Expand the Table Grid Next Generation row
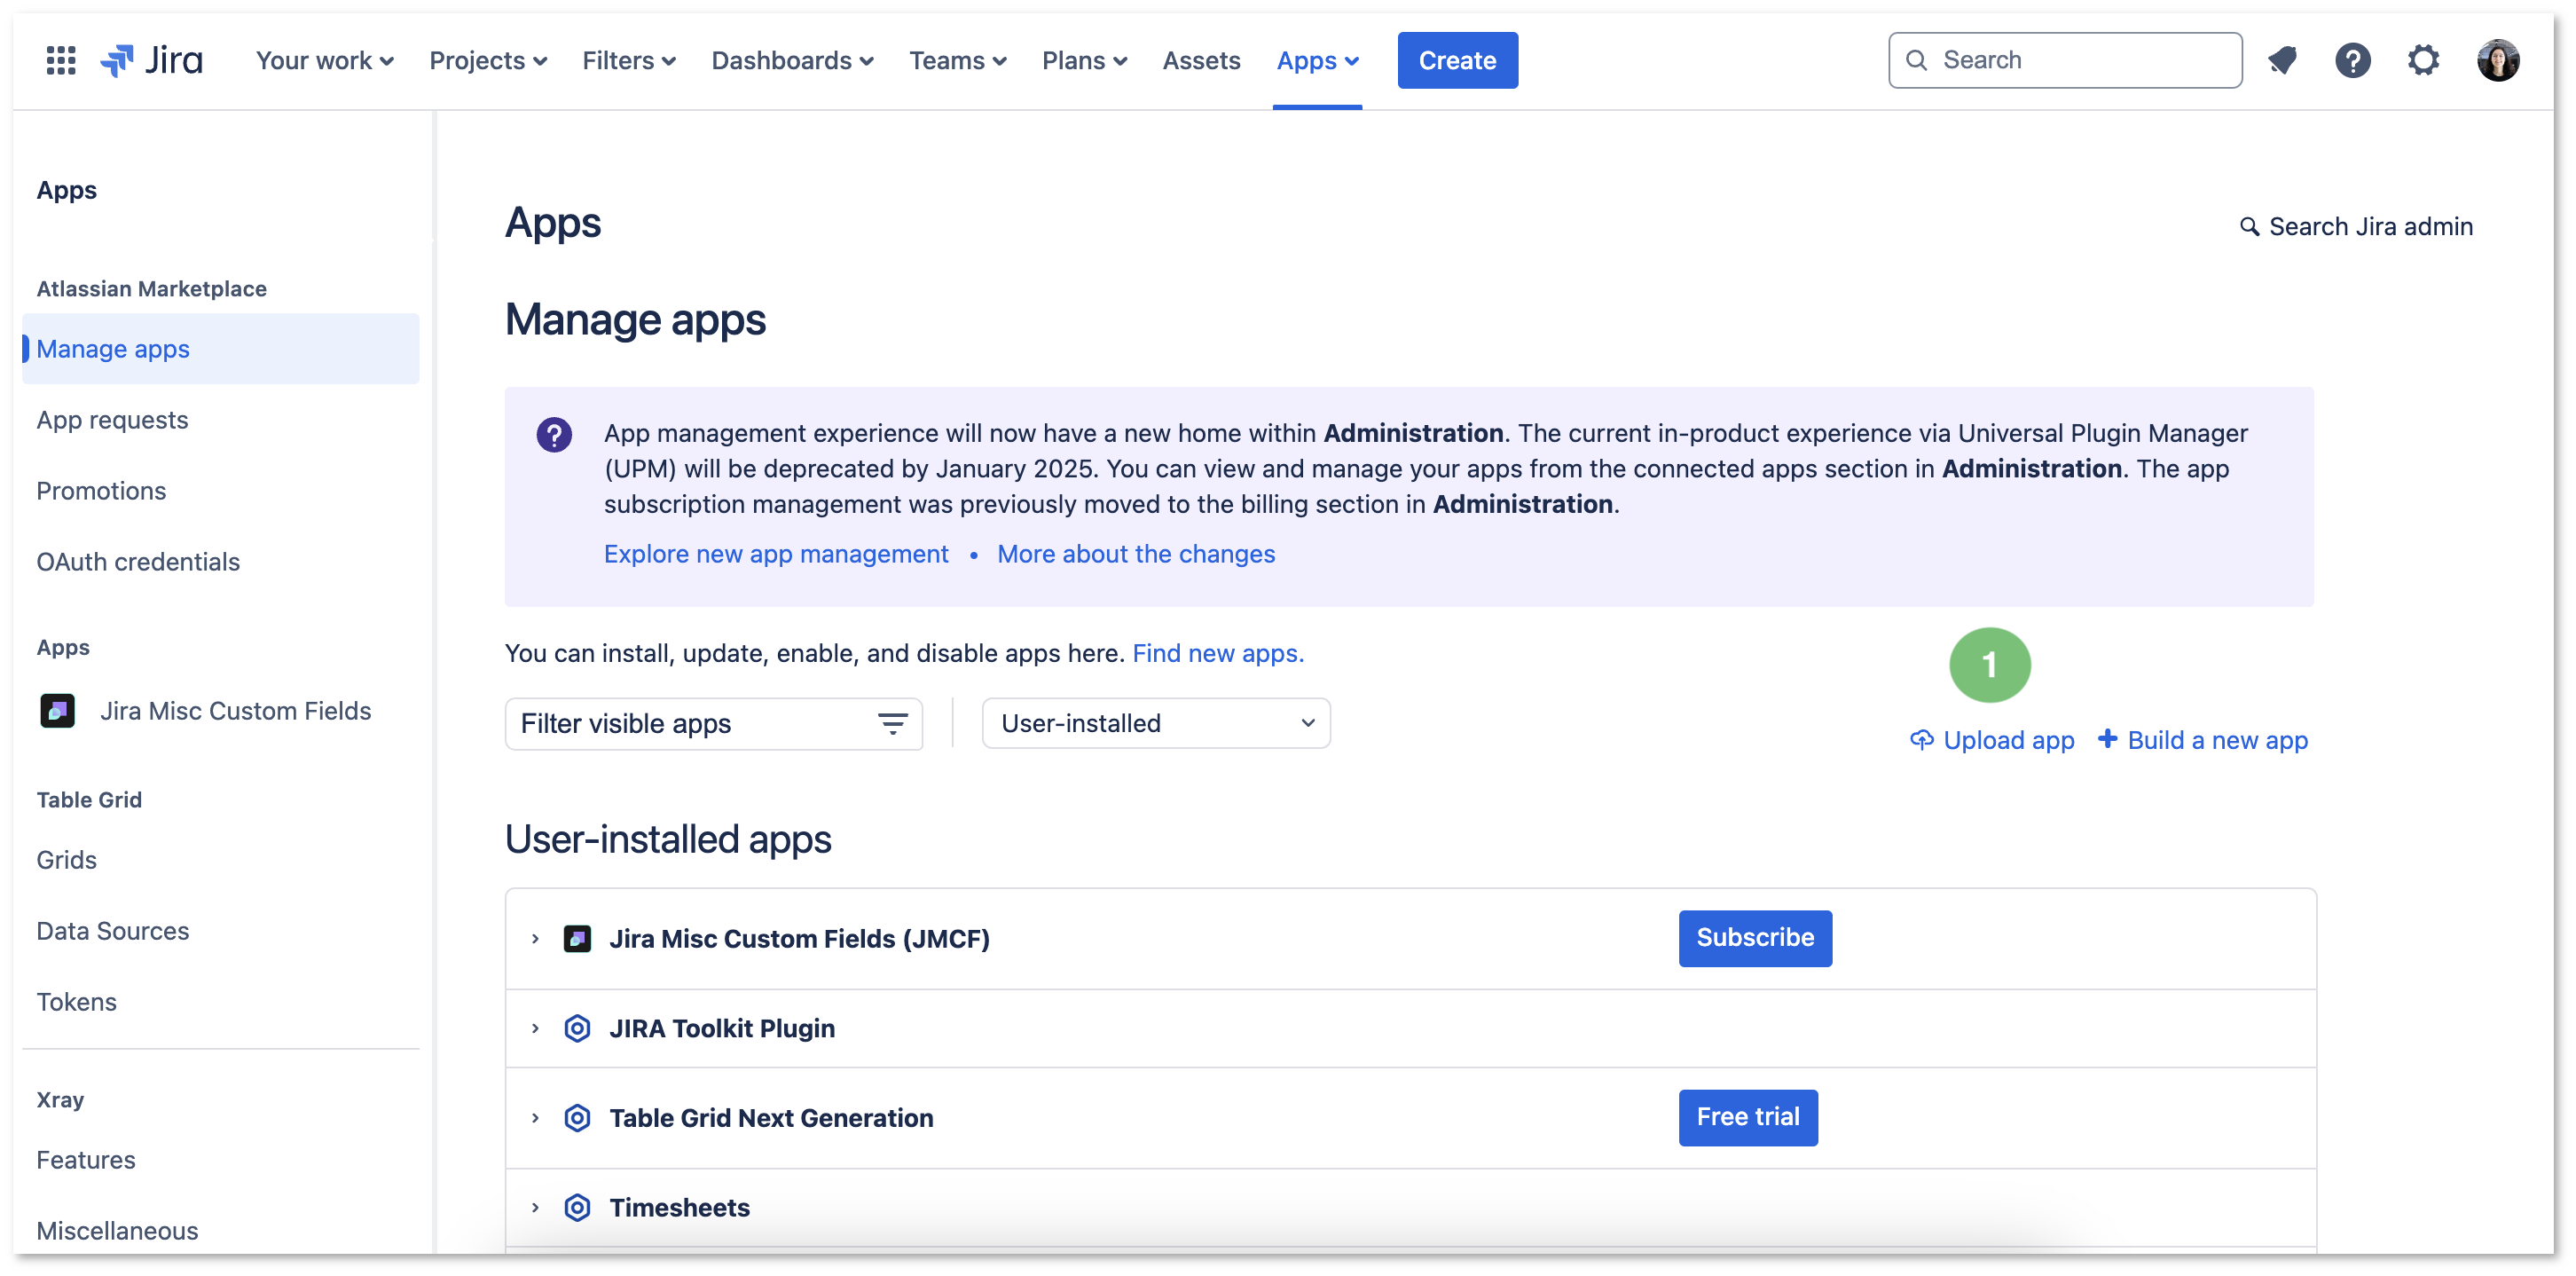The image size is (2576, 1276). (x=535, y=1118)
